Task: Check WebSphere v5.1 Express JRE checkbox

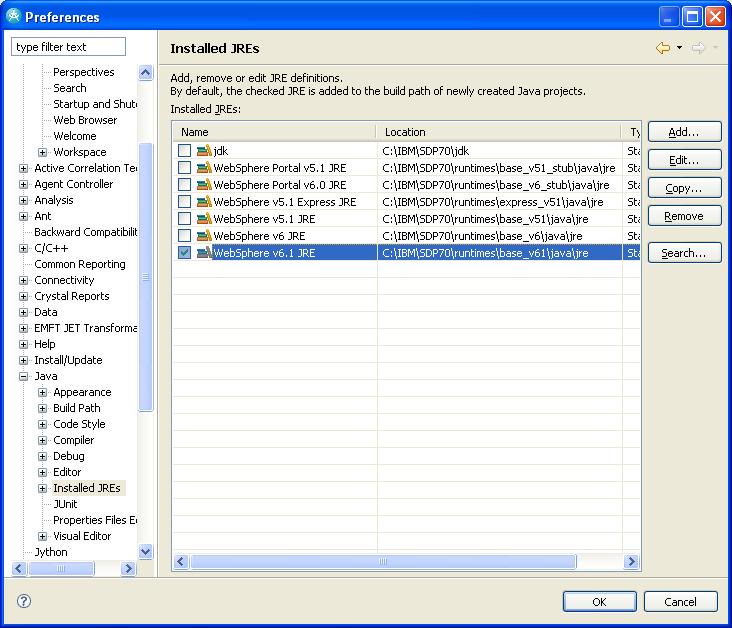Action: coord(184,201)
